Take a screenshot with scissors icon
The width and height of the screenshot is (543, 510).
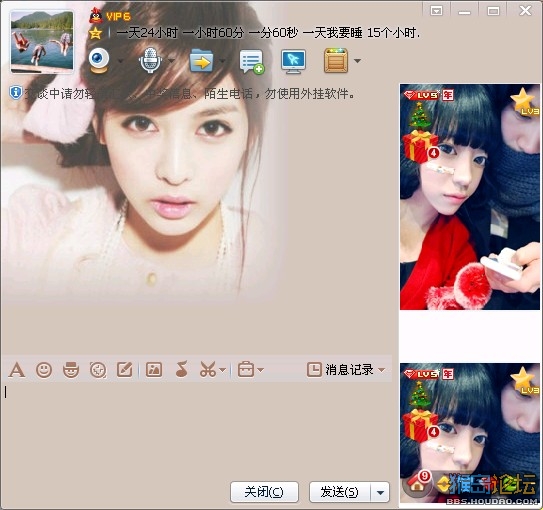[208, 369]
